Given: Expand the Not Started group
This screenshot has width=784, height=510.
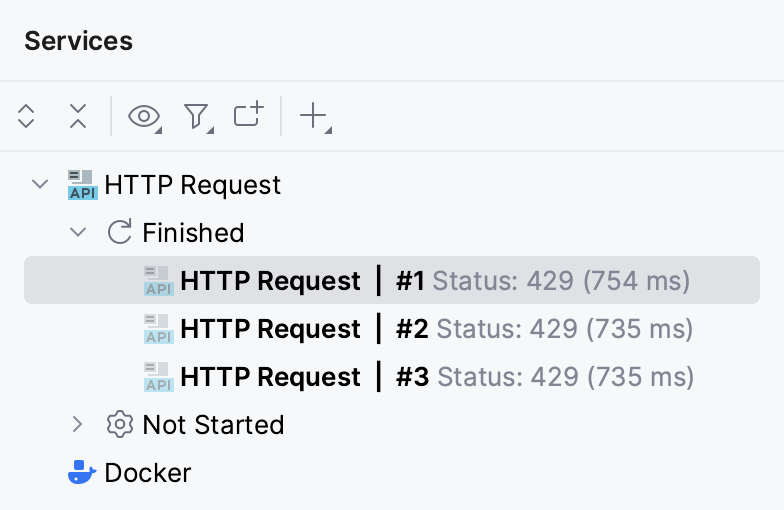Looking at the screenshot, I should point(78,425).
